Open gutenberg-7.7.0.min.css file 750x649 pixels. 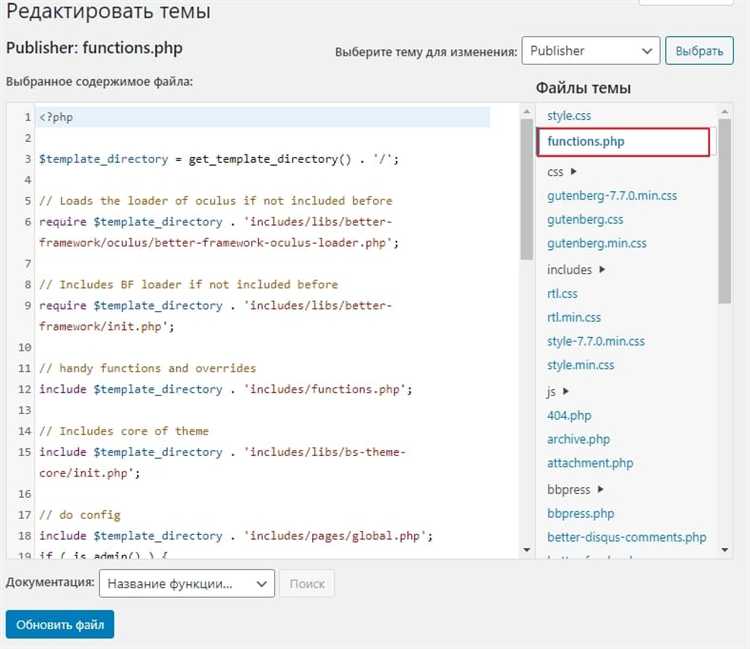tap(612, 196)
